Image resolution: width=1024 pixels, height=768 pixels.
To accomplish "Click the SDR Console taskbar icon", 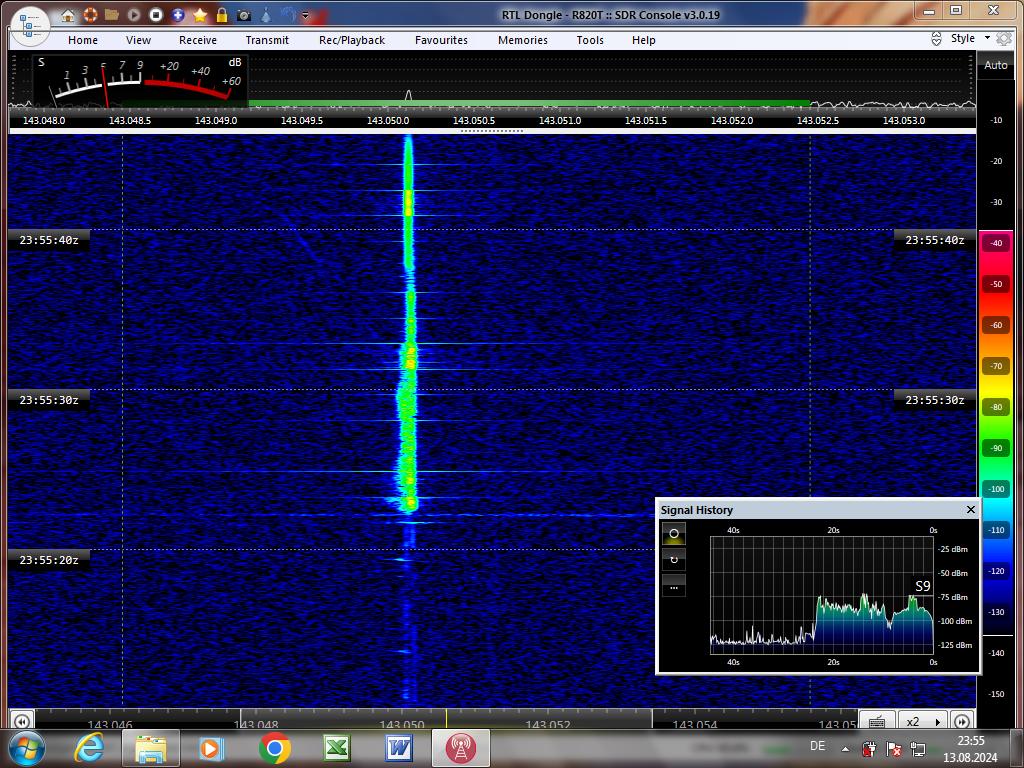I will (x=460, y=748).
